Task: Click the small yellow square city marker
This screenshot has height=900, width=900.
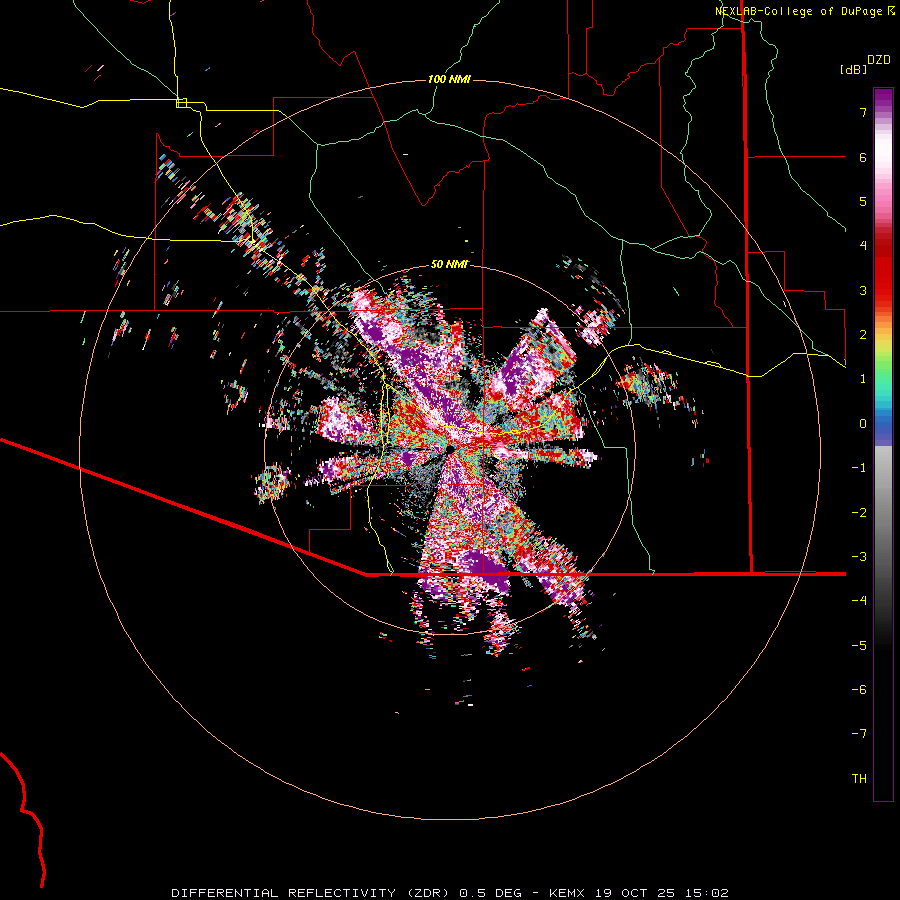Action: 181,103
